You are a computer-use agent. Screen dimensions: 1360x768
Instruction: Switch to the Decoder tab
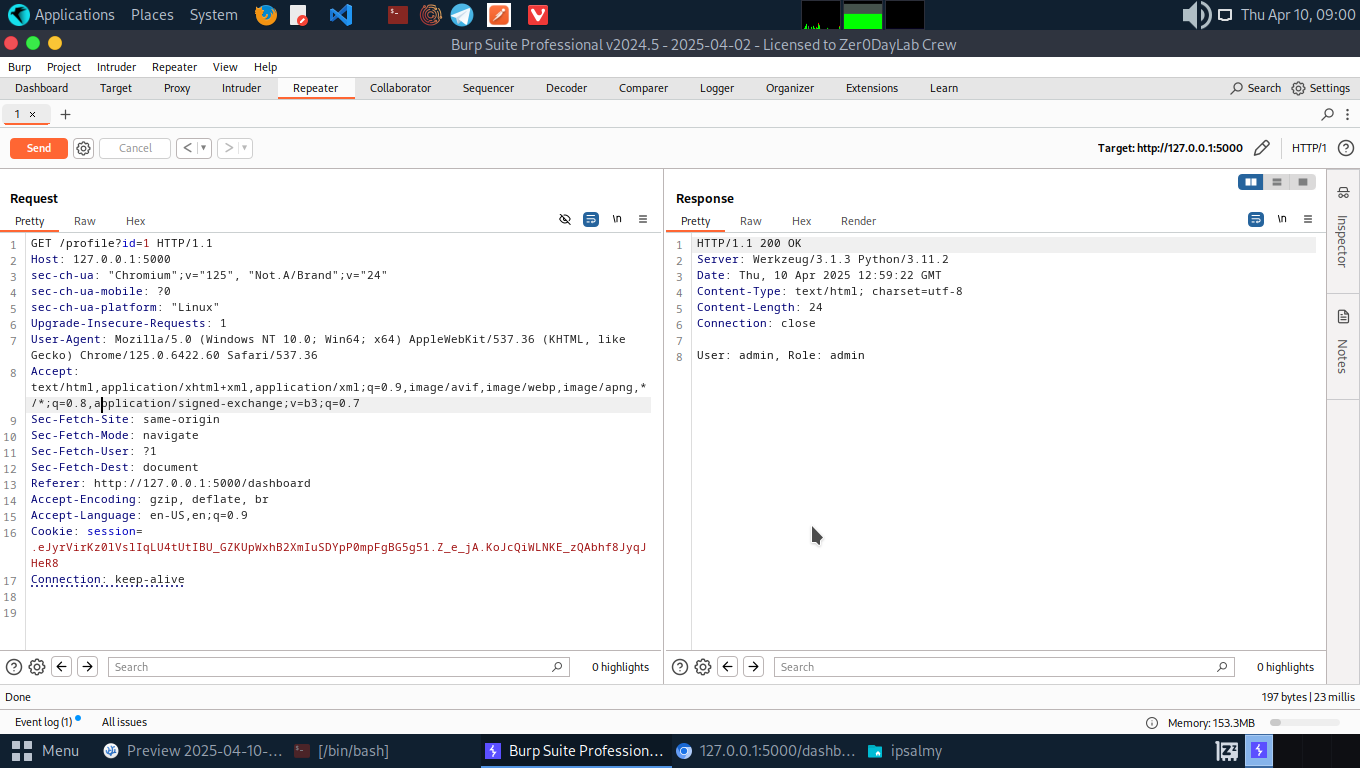pos(566,88)
